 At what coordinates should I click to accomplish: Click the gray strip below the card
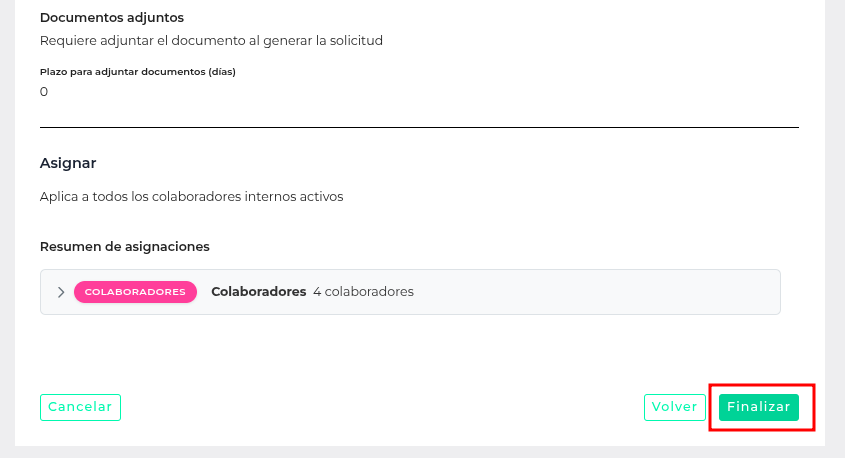pyautogui.click(x=420, y=452)
